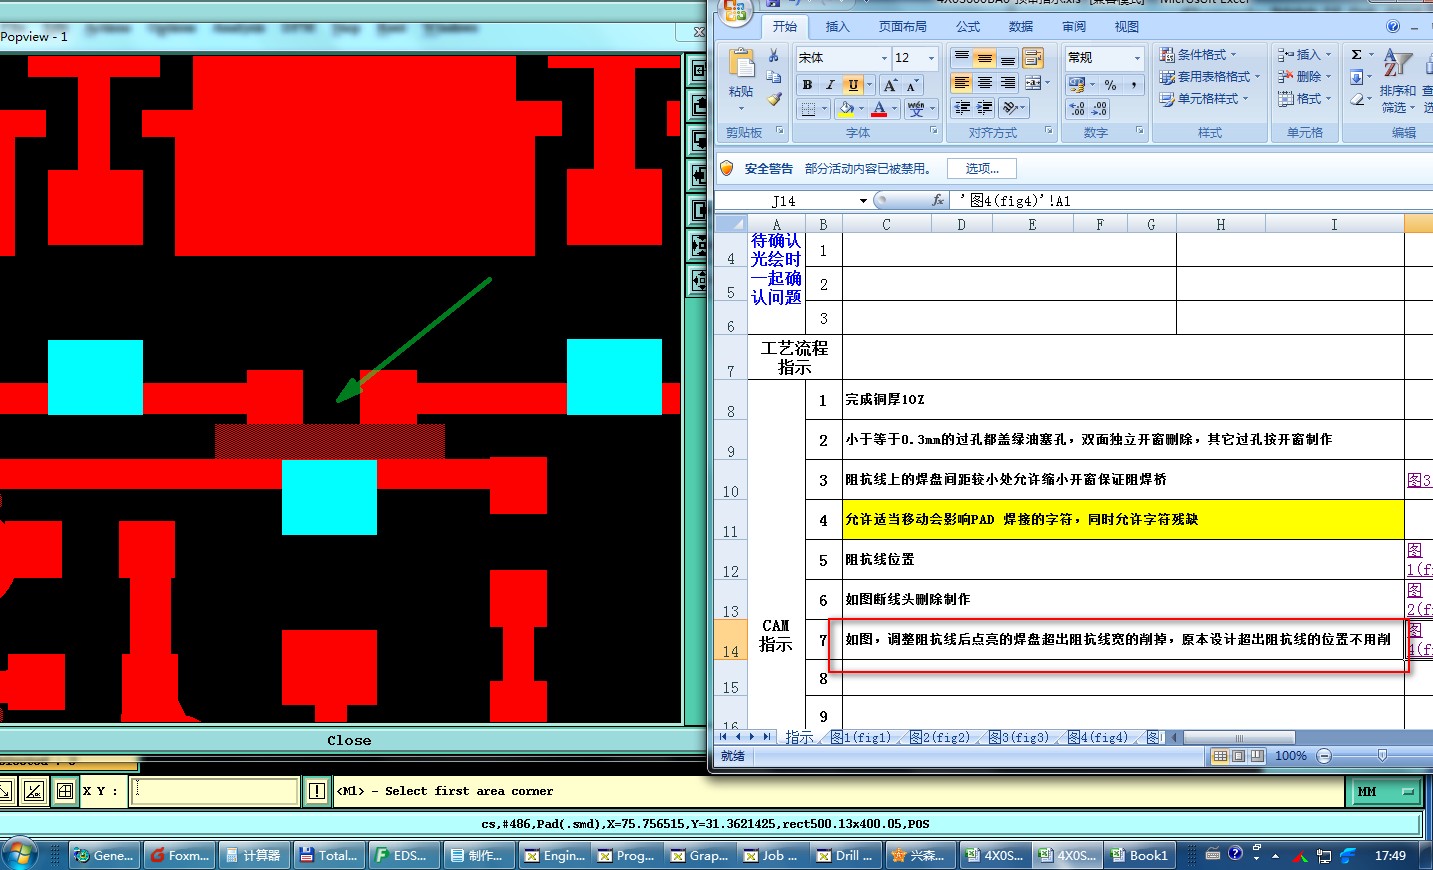Click the zoom slider handle in Excel
The image size is (1433, 870).
(1382, 756)
